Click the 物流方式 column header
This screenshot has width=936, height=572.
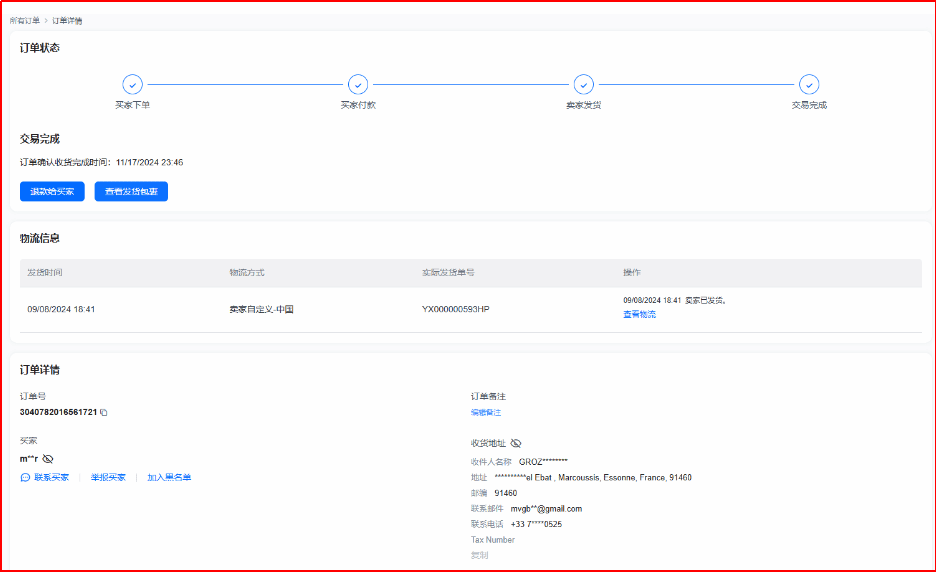point(246,273)
